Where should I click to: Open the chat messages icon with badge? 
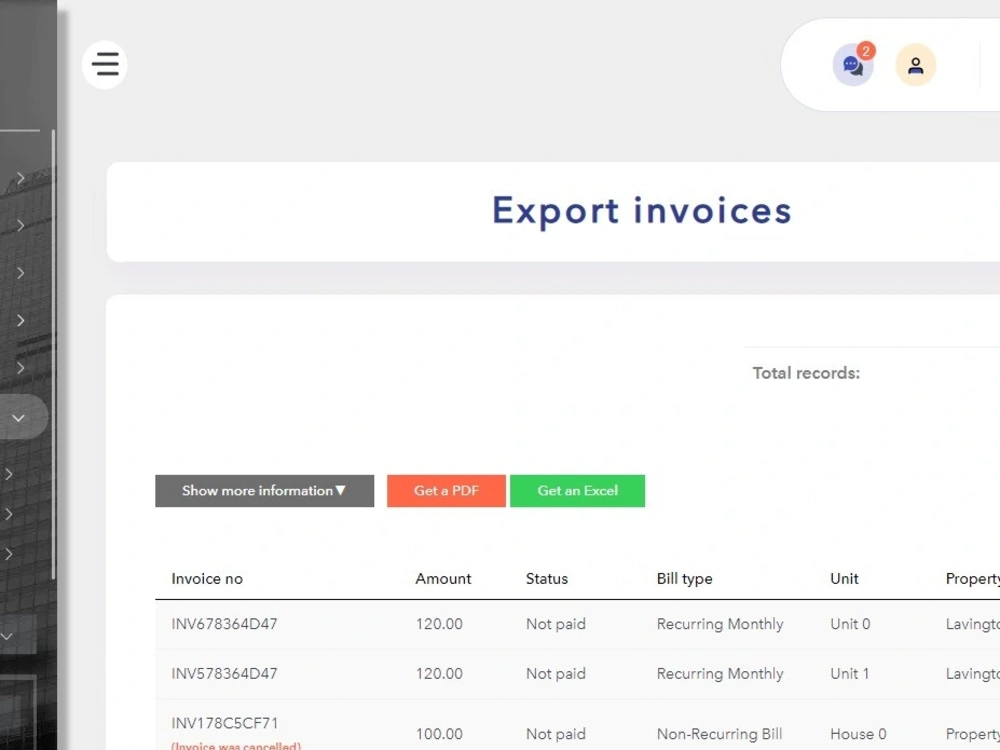tap(853, 64)
